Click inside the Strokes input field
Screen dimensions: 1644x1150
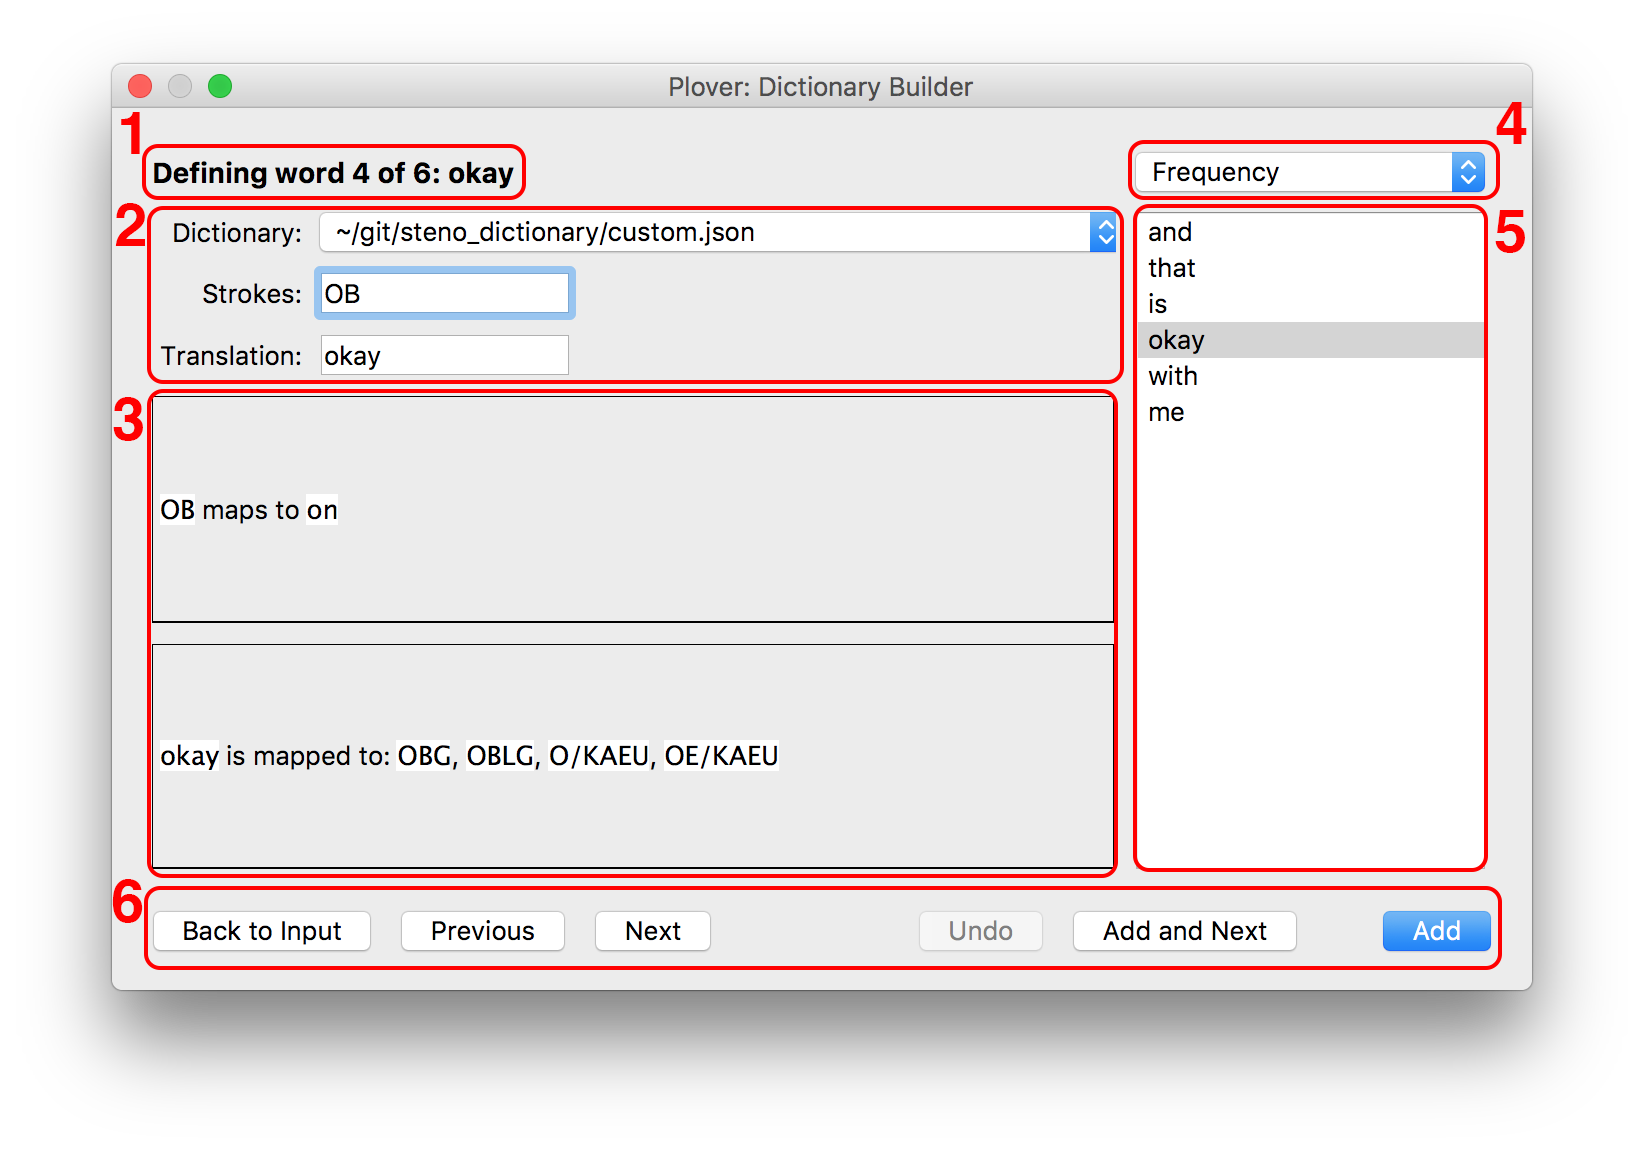(x=444, y=293)
